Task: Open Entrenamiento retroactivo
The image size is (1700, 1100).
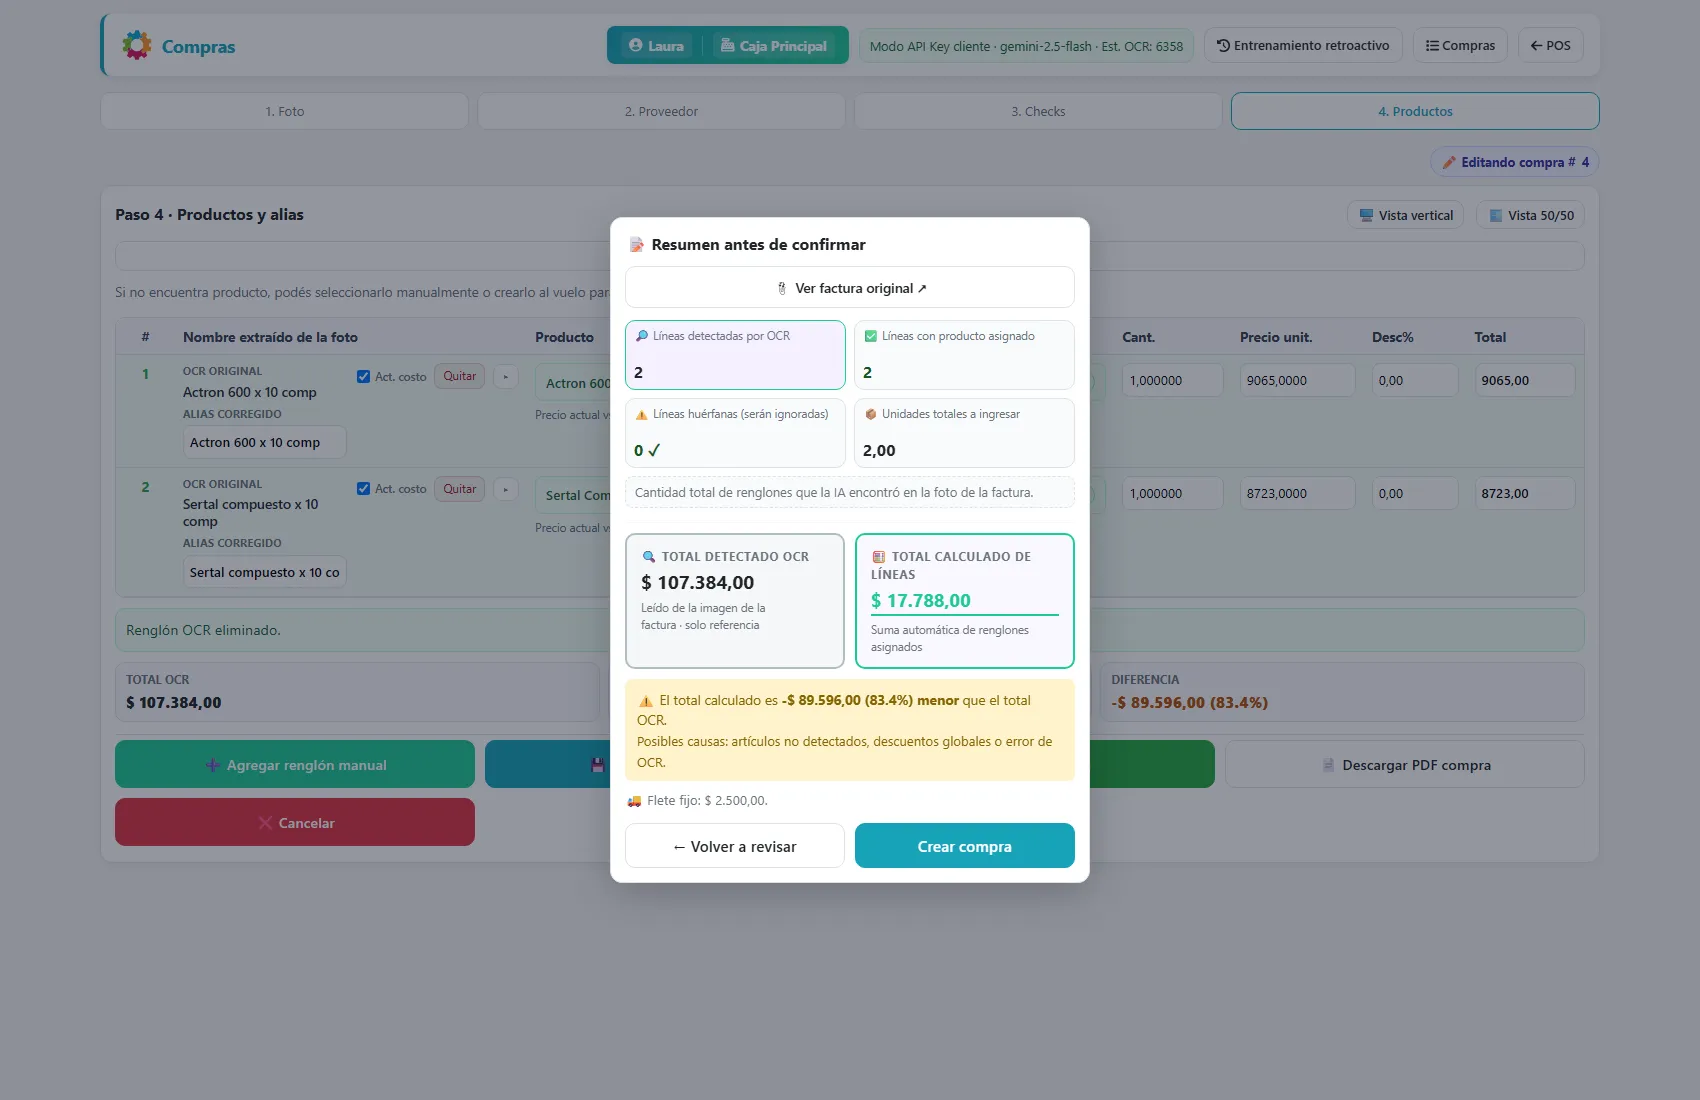Action: pos(1303,45)
